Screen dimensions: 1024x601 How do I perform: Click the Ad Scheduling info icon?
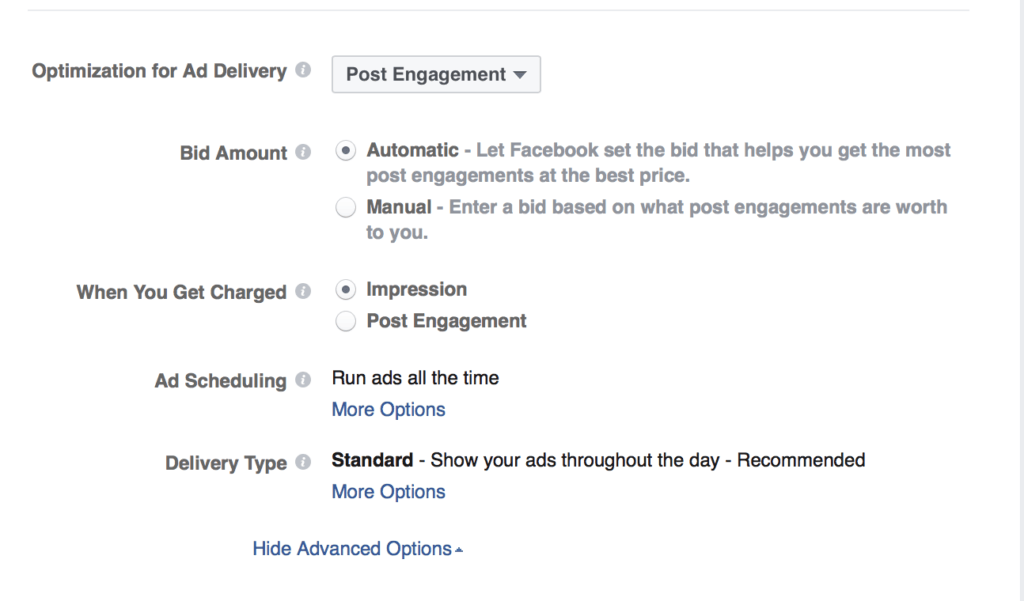(303, 381)
